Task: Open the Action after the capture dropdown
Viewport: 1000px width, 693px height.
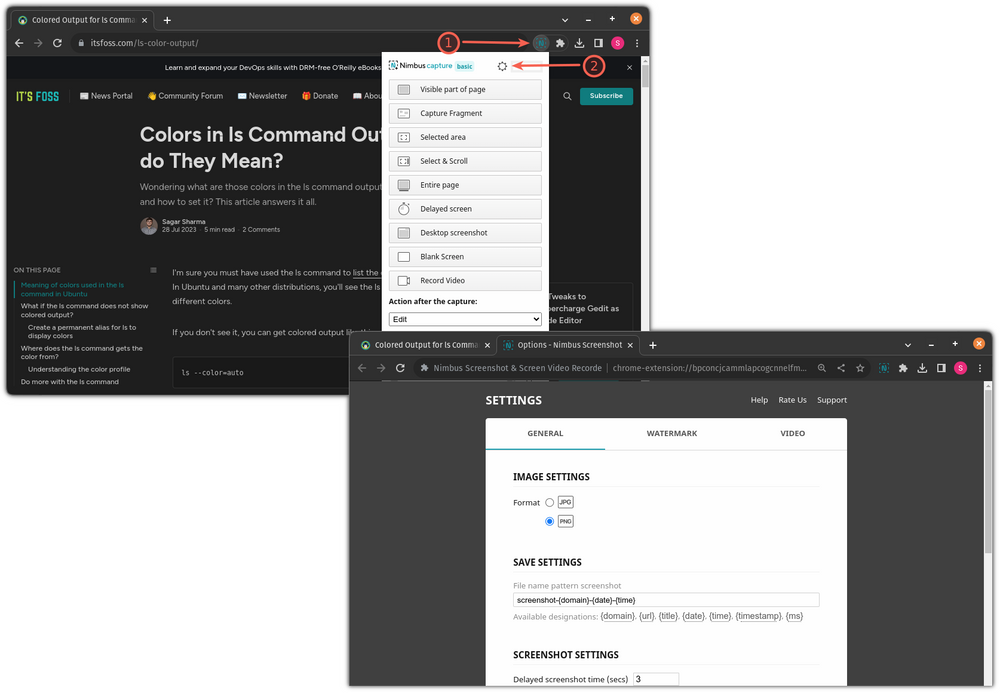Action: (464, 320)
